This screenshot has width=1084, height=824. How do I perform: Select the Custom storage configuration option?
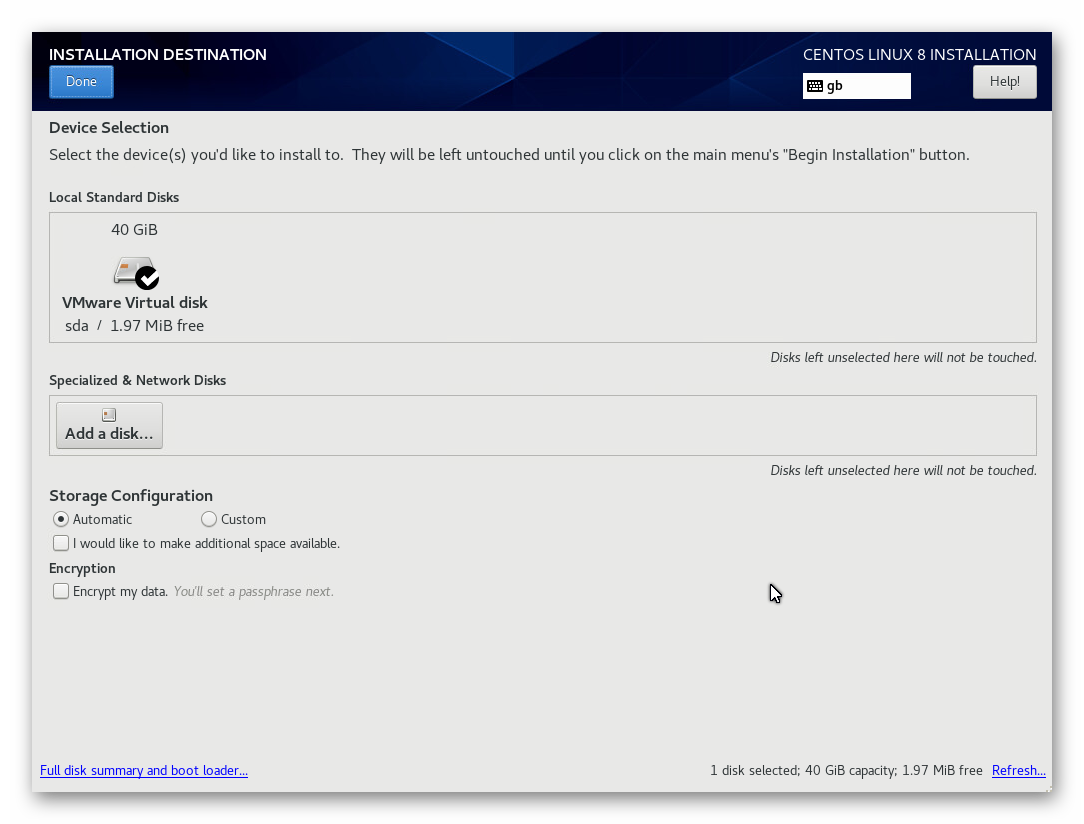click(208, 519)
